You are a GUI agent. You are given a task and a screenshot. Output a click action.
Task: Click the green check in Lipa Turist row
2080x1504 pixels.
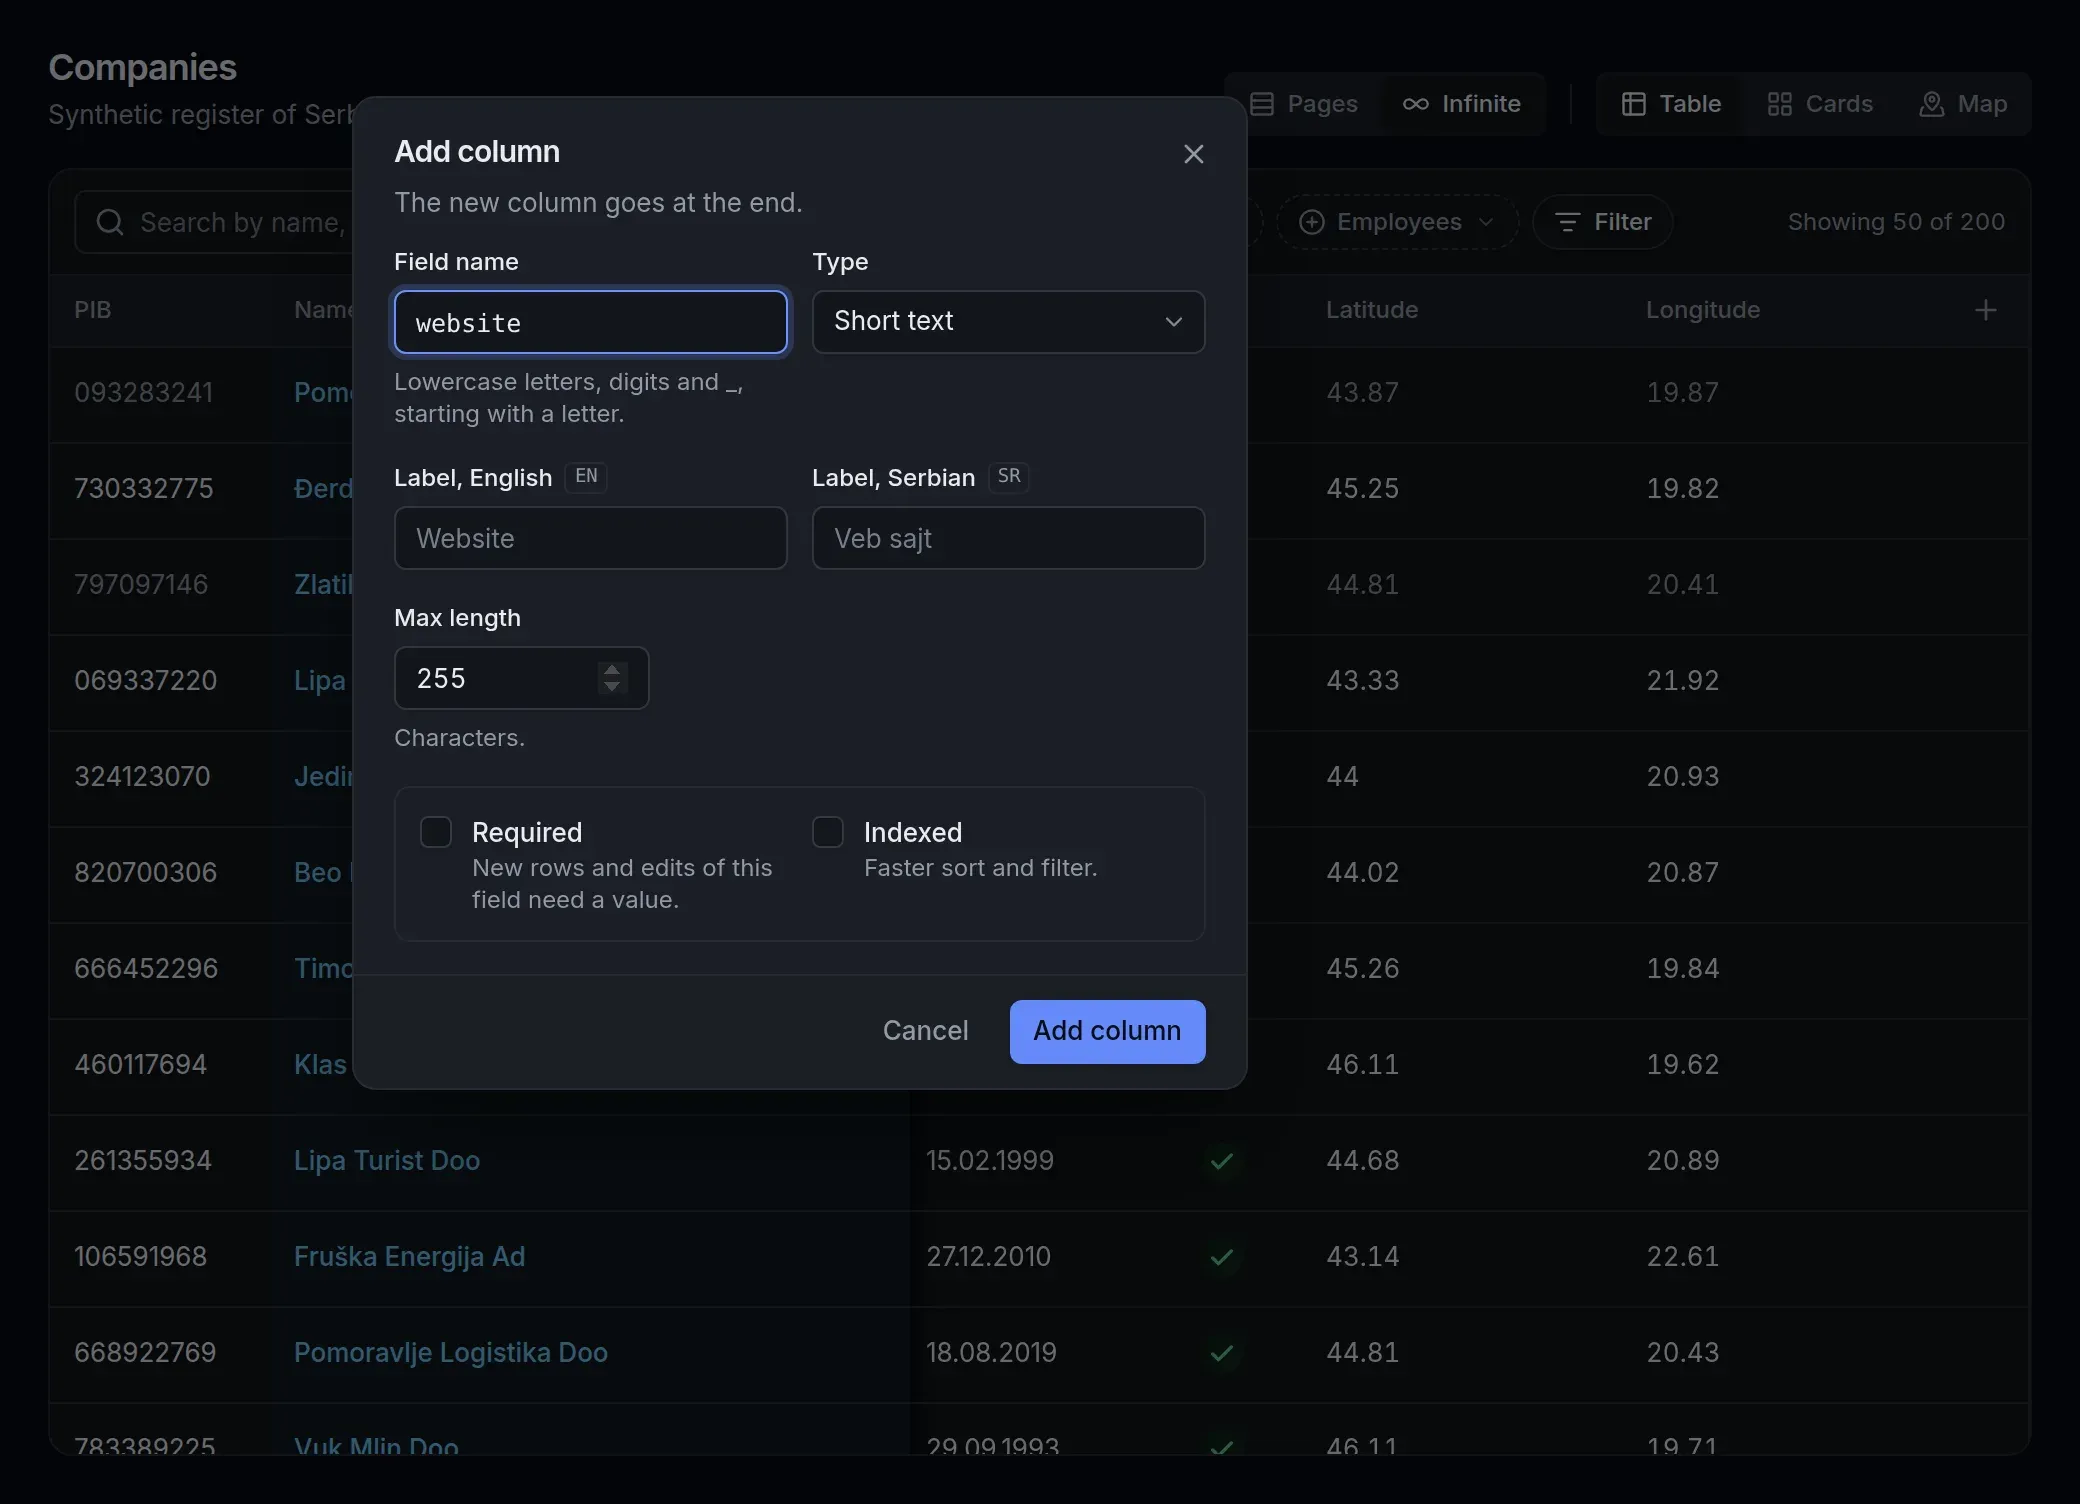[1221, 1161]
